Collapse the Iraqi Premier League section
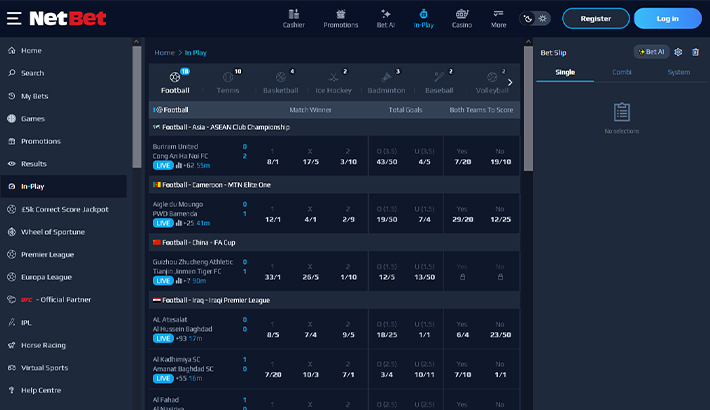This screenshot has height=410, width=710. click(x=334, y=300)
